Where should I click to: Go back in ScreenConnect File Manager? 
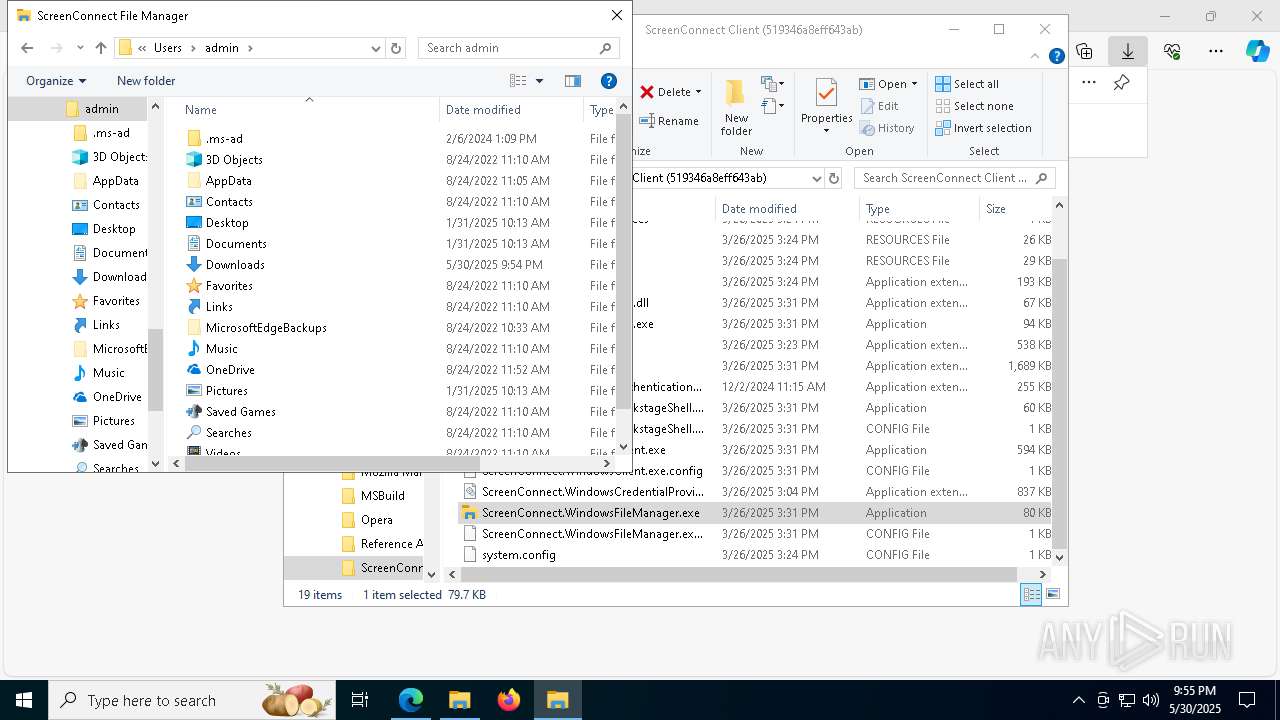pyautogui.click(x=27, y=48)
